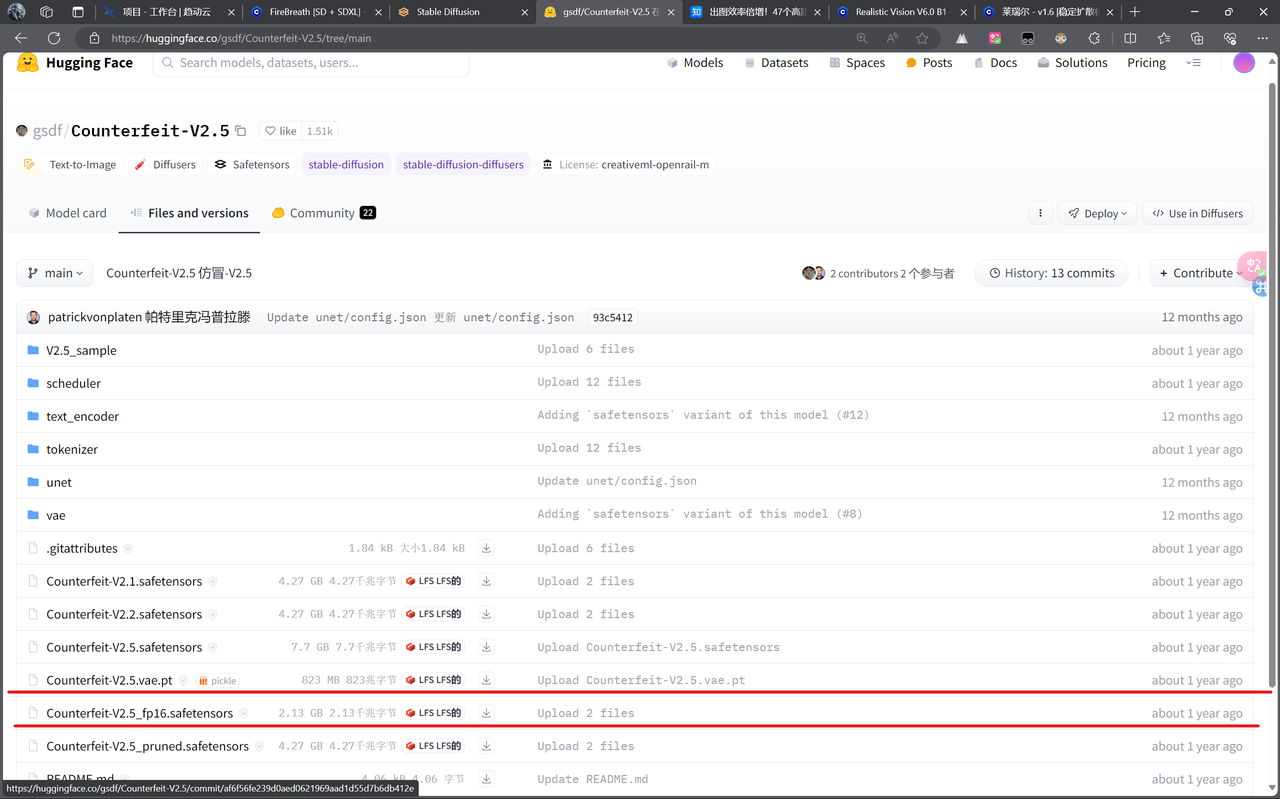The height and width of the screenshot is (799, 1280).
Task: Switch to FireBreath [SD + SDXL] browser tab
Action: (314, 12)
